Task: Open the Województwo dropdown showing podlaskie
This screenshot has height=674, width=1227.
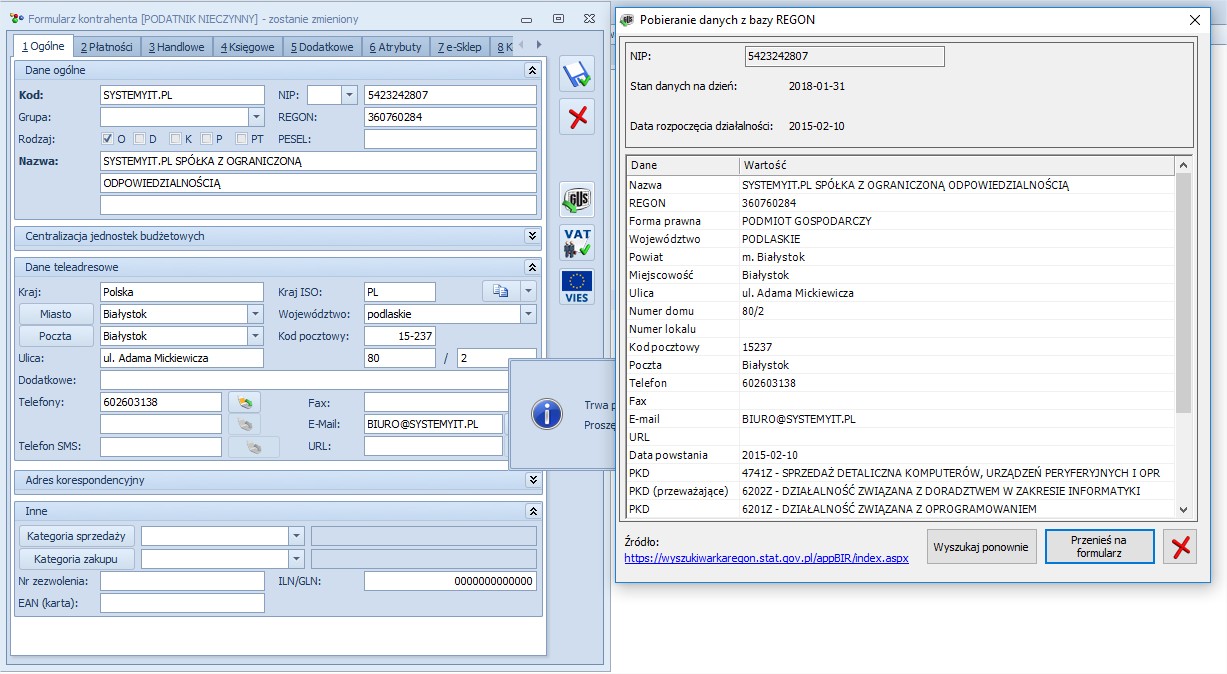Action: (528, 314)
